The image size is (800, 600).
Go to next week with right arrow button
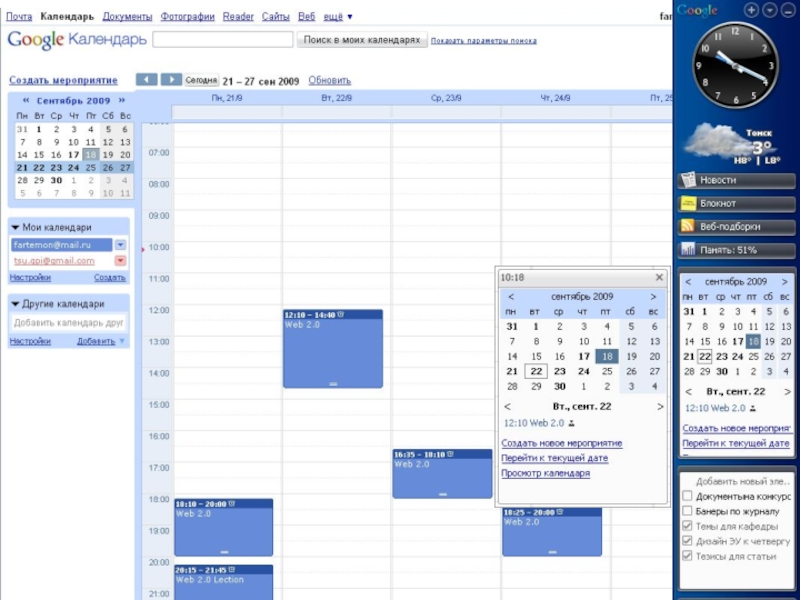[x=171, y=80]
